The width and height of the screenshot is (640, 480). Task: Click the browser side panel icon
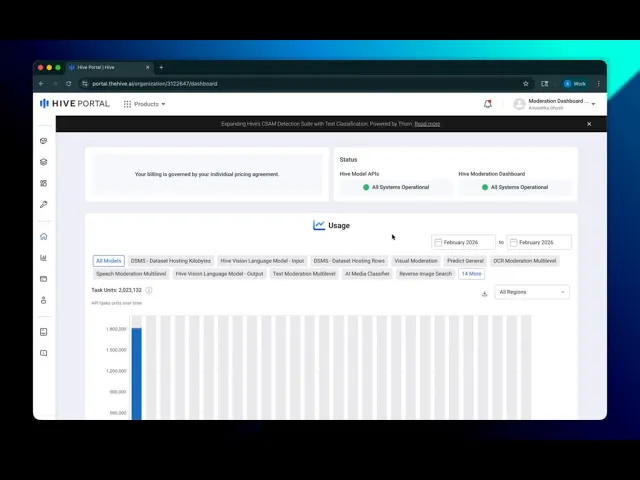tap(544, 84)
